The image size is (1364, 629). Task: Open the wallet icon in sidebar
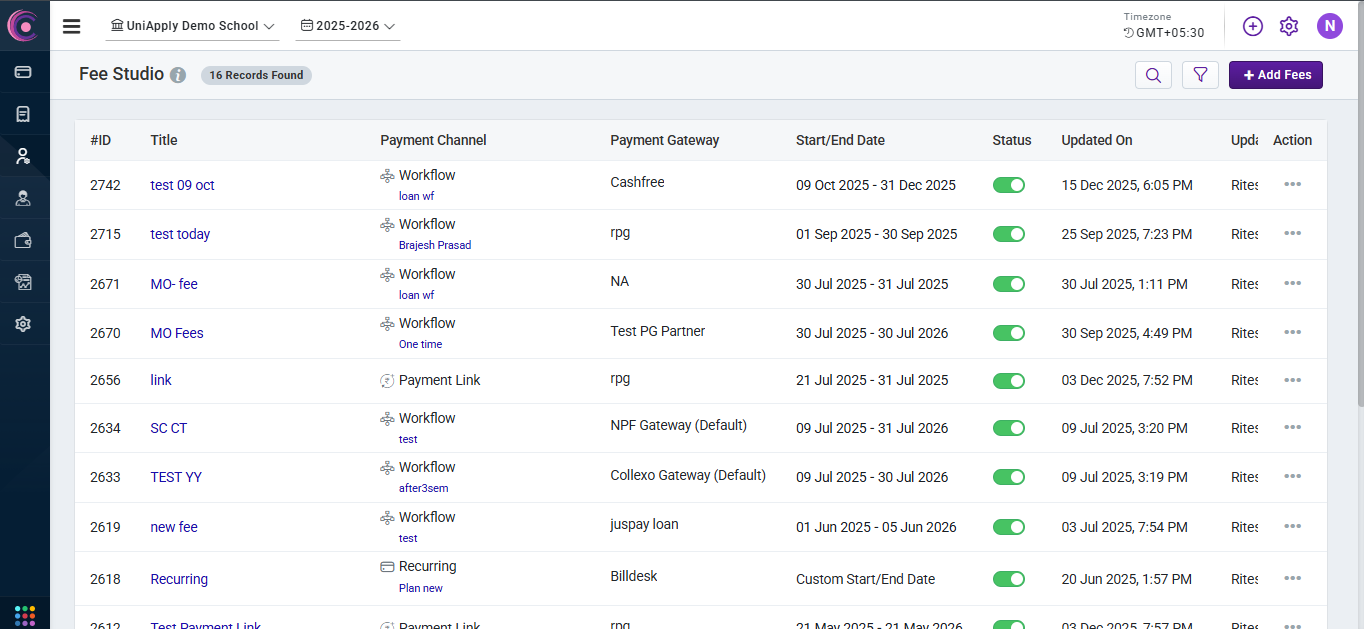[24, 240]
